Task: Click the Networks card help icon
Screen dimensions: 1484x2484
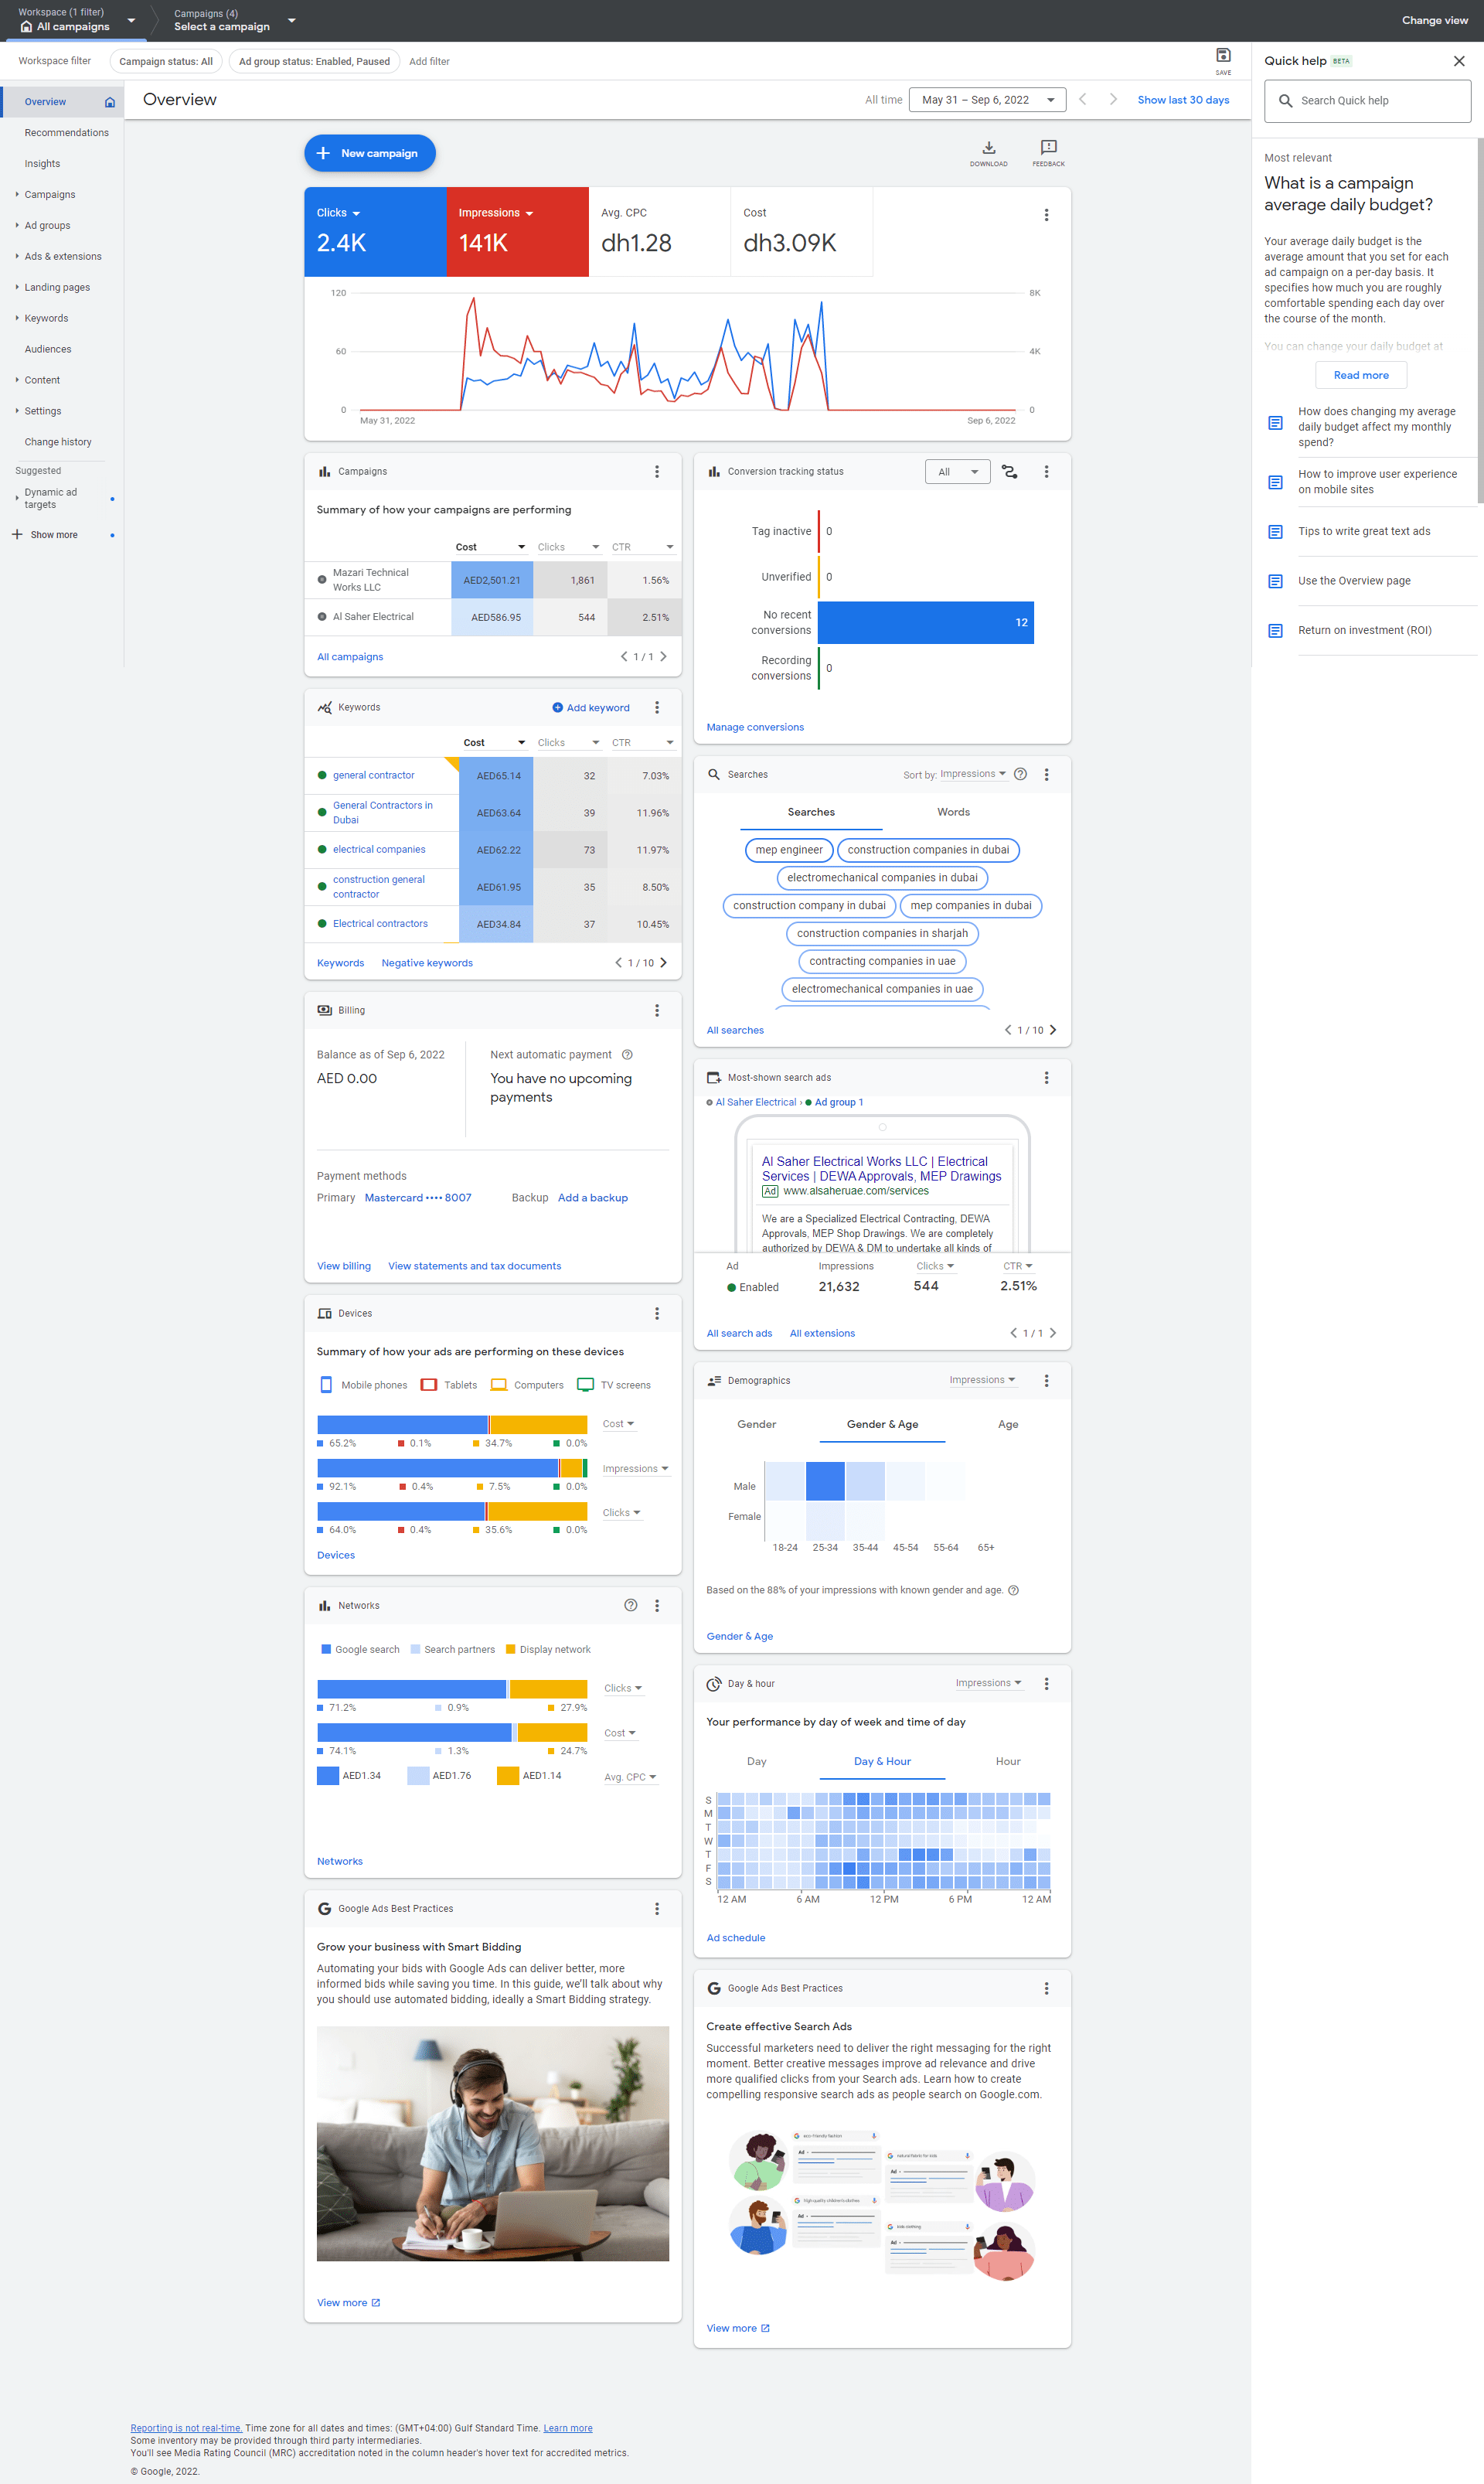Action: [630, 1605]
